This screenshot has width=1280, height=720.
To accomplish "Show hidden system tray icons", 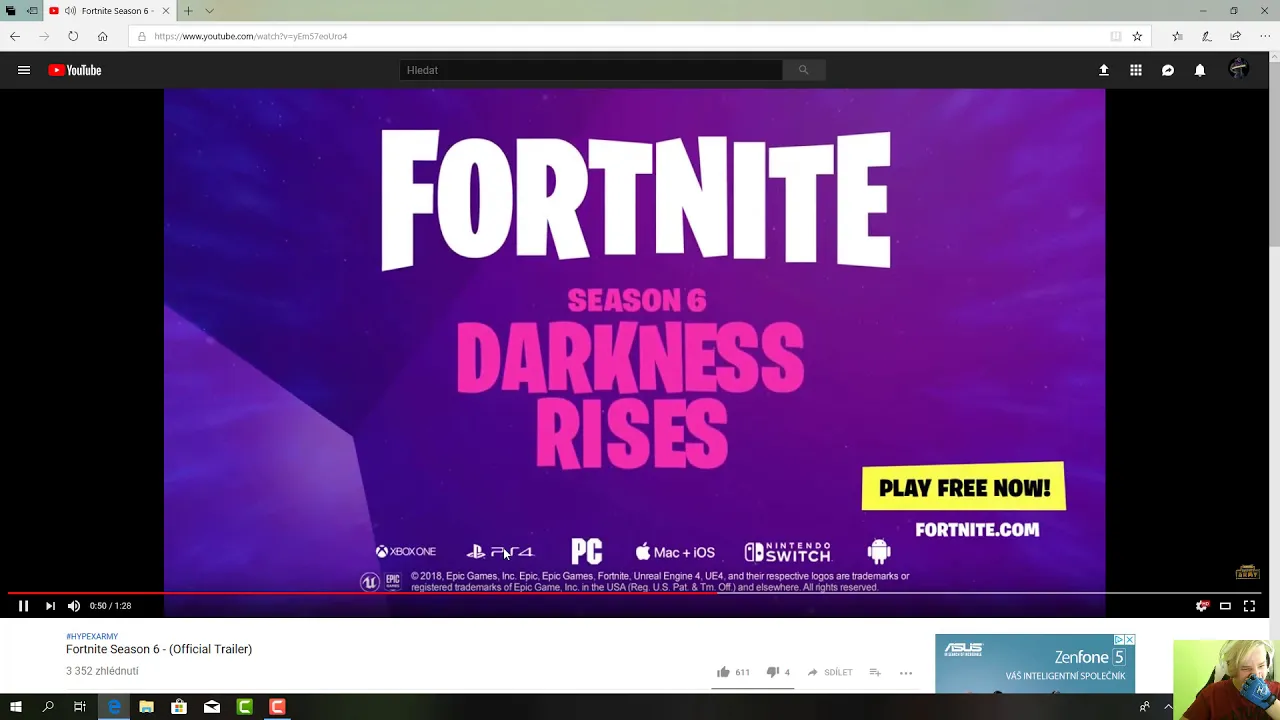I will pyautogui.click(x=1168, y=707).
